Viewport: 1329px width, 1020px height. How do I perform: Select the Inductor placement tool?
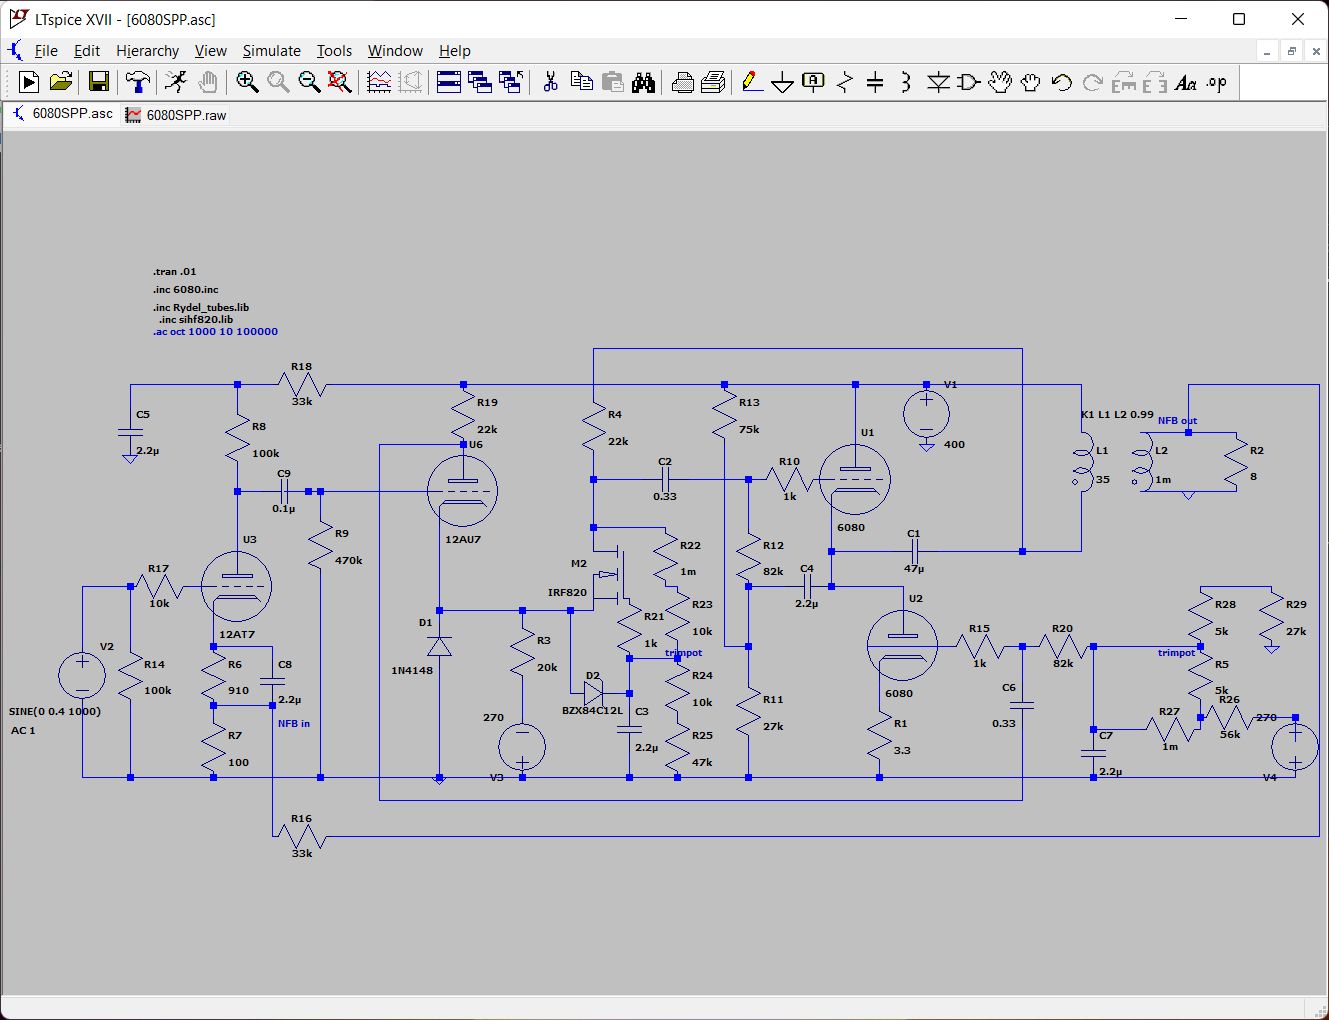pyautogui.click(x=906, y=82)
